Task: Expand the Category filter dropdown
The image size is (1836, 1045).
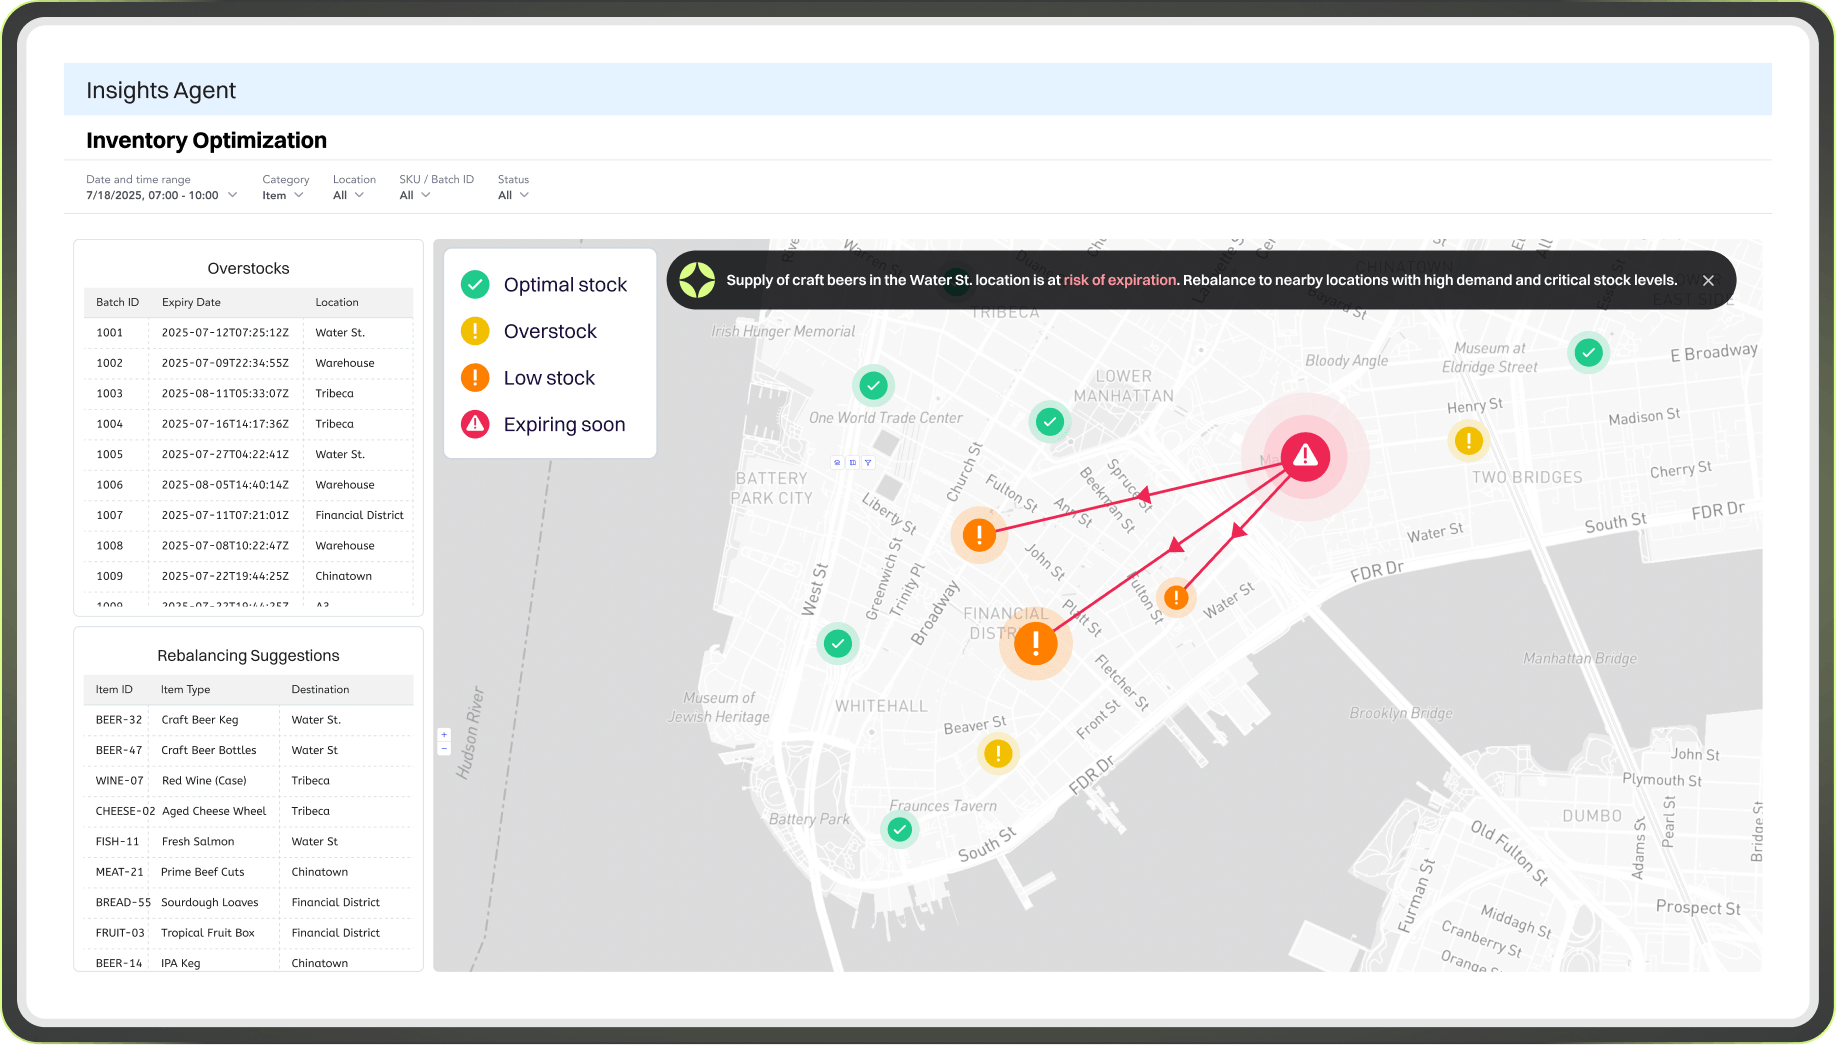Action: pyautogui.click(x=283, y=195)
